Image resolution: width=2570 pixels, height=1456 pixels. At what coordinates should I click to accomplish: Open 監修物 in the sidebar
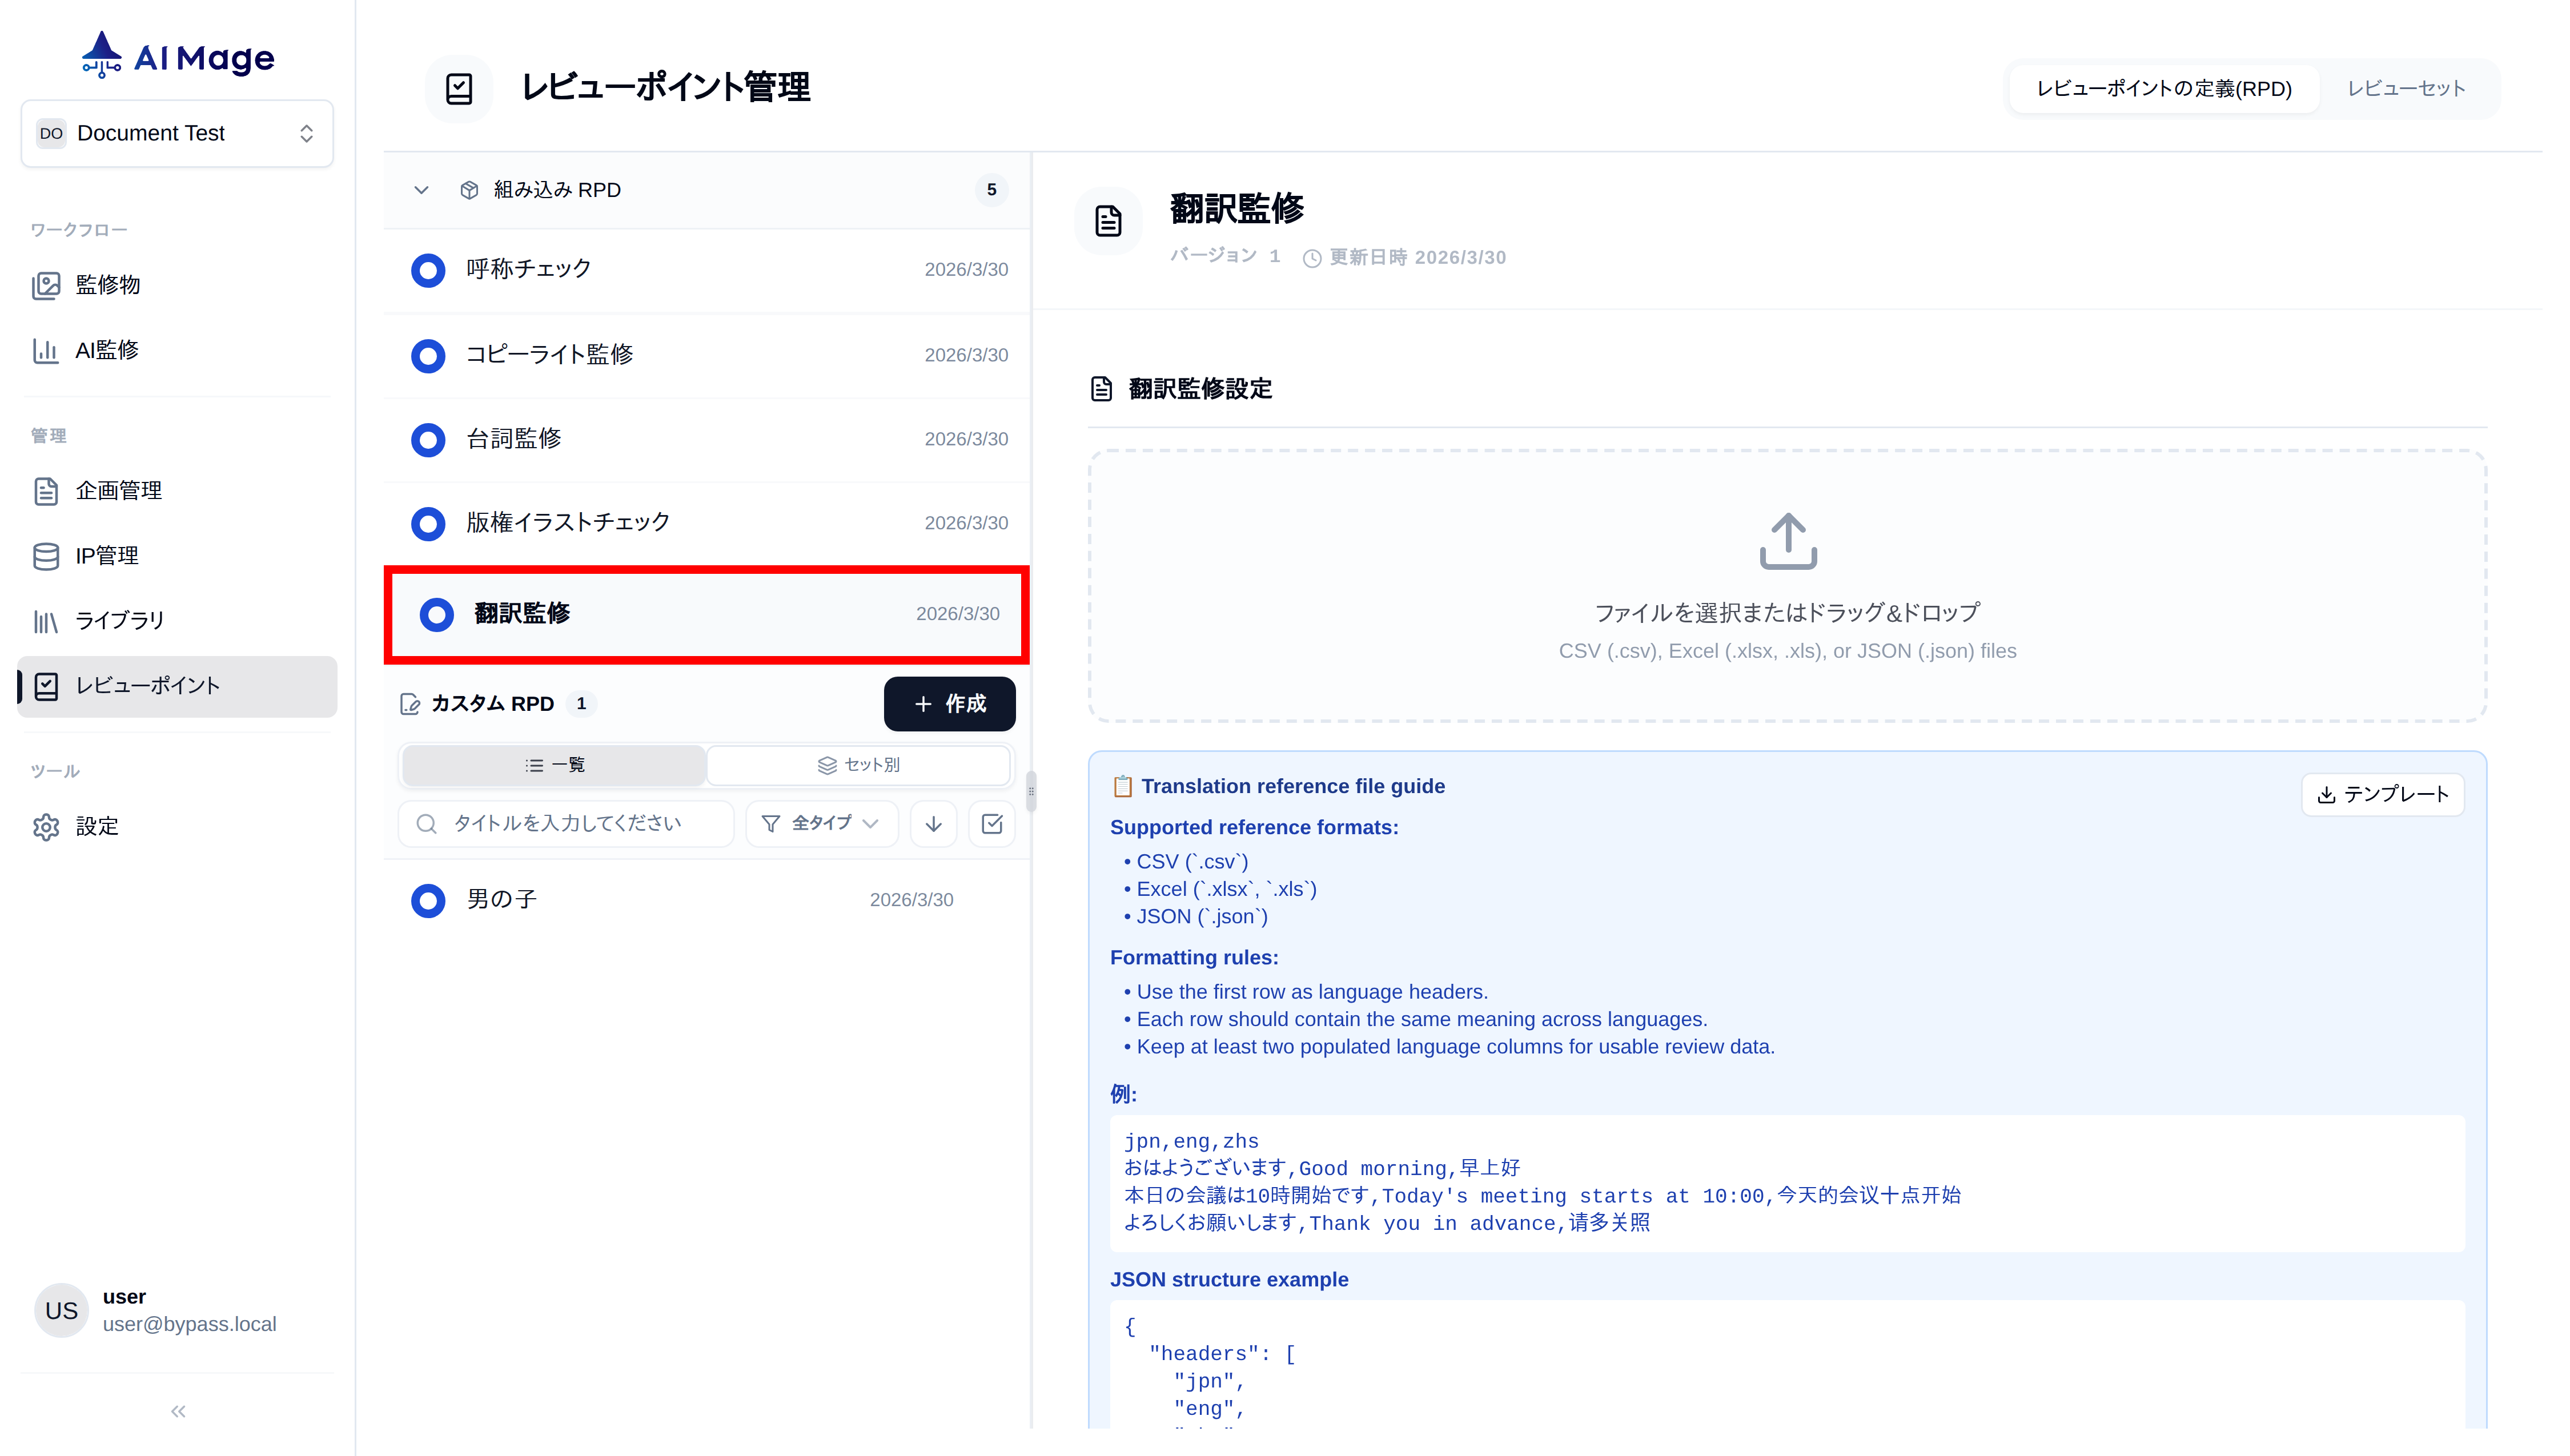point(107,285)
